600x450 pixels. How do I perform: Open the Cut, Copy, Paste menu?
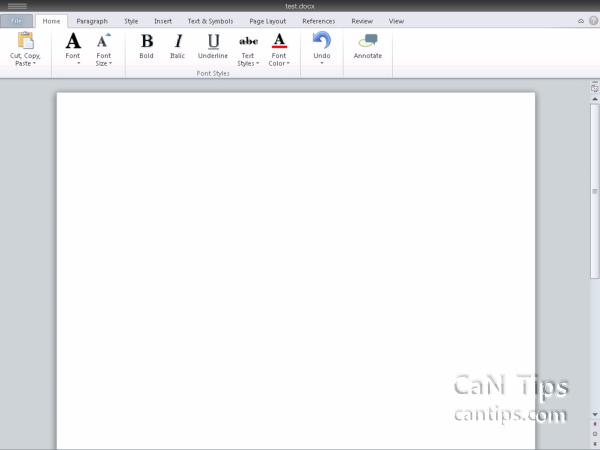[25, 49]
